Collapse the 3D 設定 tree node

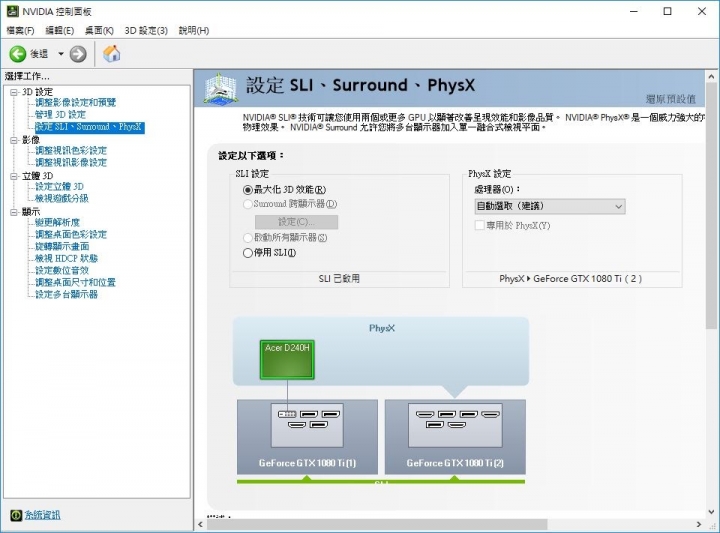(x=14, y=92)
